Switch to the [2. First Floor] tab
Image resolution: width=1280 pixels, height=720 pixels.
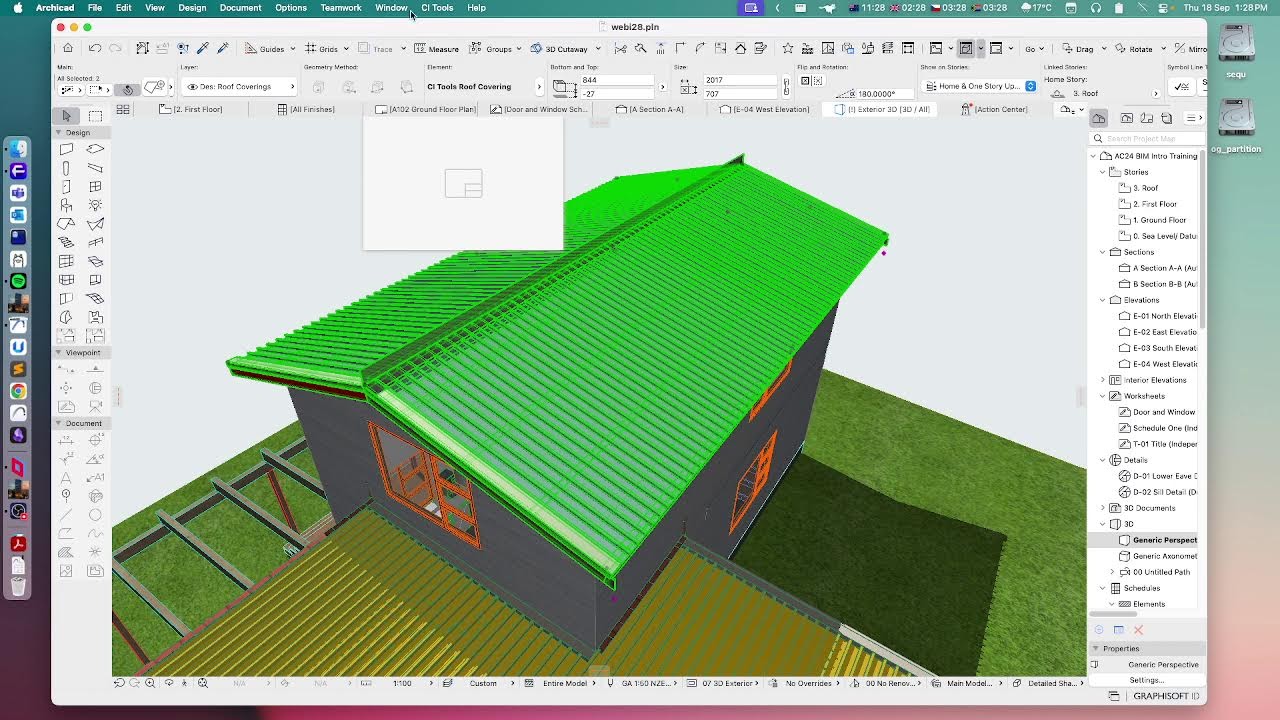pos(191,109)
